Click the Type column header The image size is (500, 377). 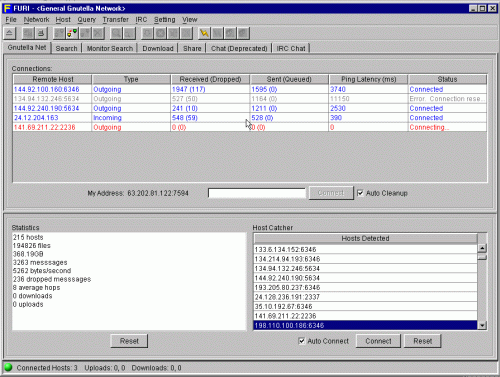[131, 79]
